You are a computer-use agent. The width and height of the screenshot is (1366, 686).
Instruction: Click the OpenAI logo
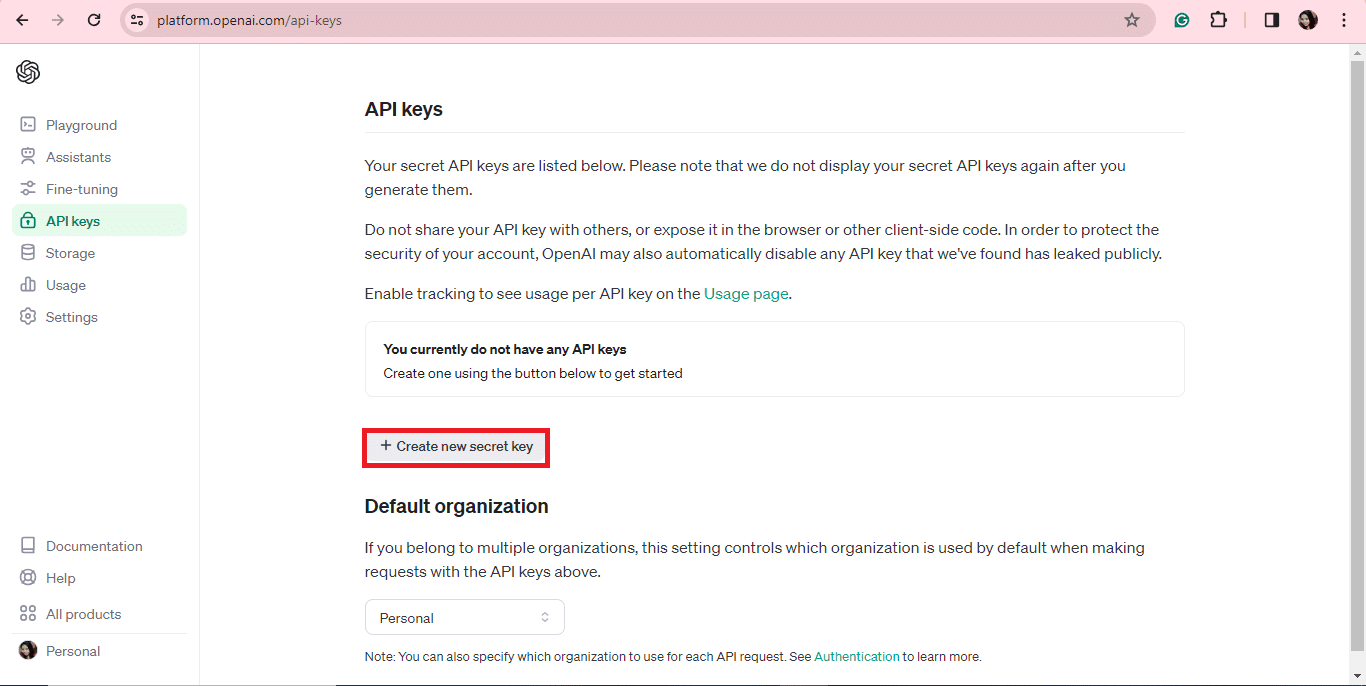pos(27,71)
